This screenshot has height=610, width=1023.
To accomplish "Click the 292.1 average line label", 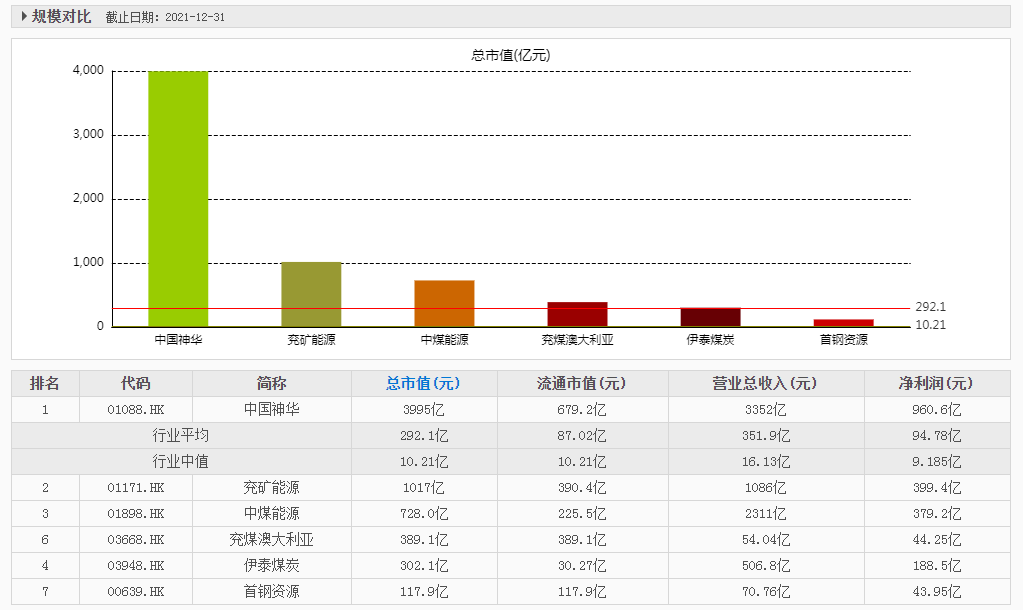I will point(930,307).
